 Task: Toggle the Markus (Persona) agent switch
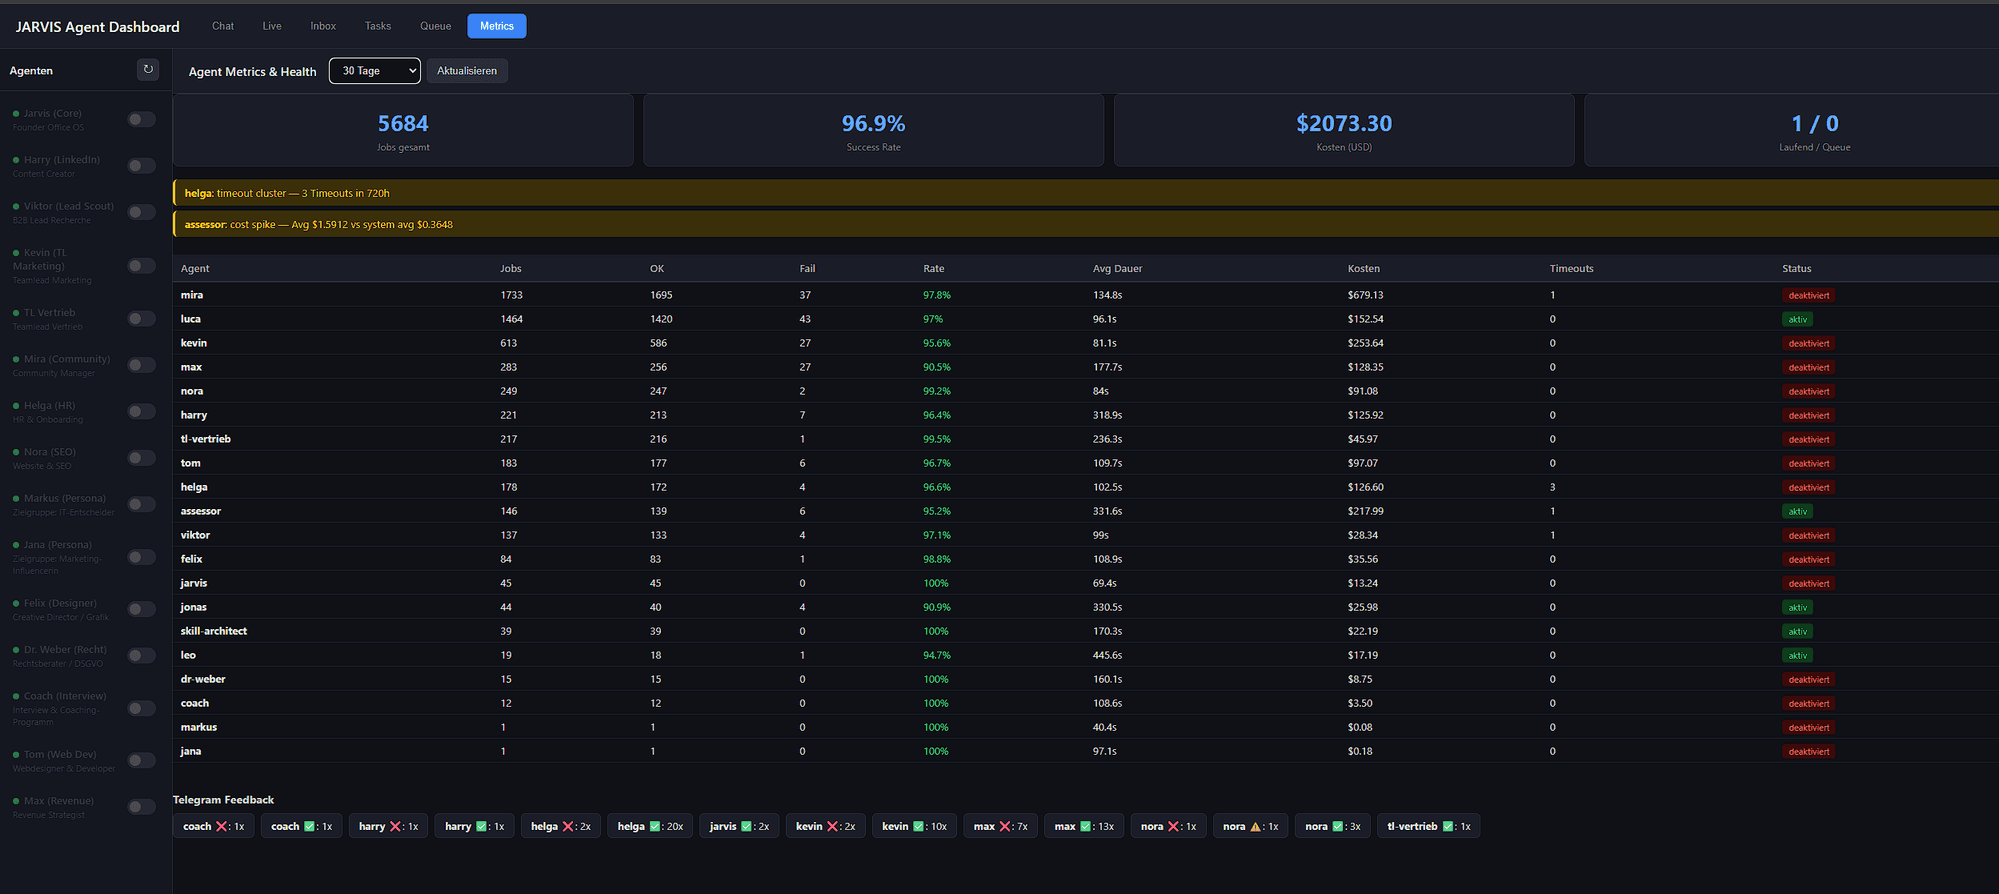coord(142,504)
